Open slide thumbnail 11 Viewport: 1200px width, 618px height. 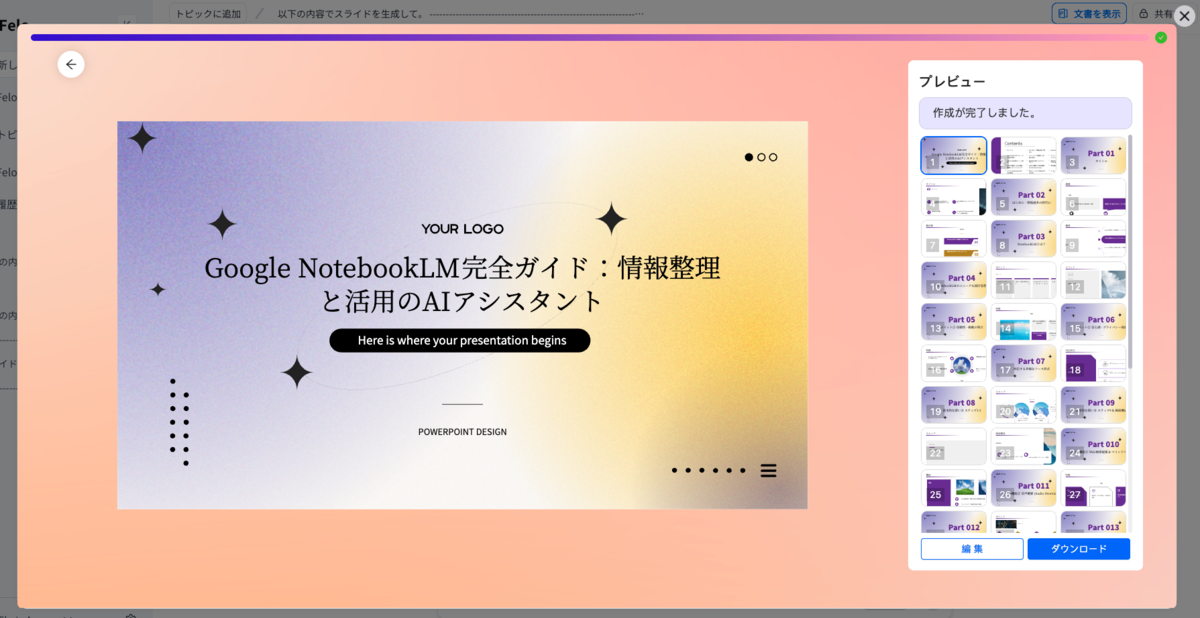coord(1024,280)
